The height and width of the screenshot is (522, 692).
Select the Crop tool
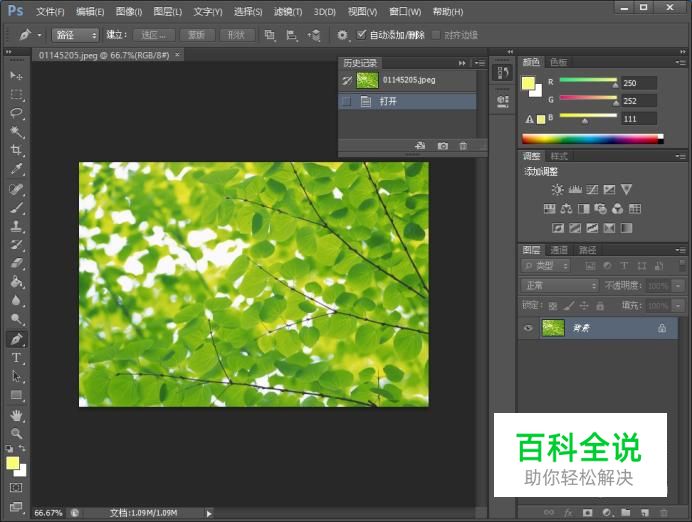pyautogui.click(x=16, y=150)
